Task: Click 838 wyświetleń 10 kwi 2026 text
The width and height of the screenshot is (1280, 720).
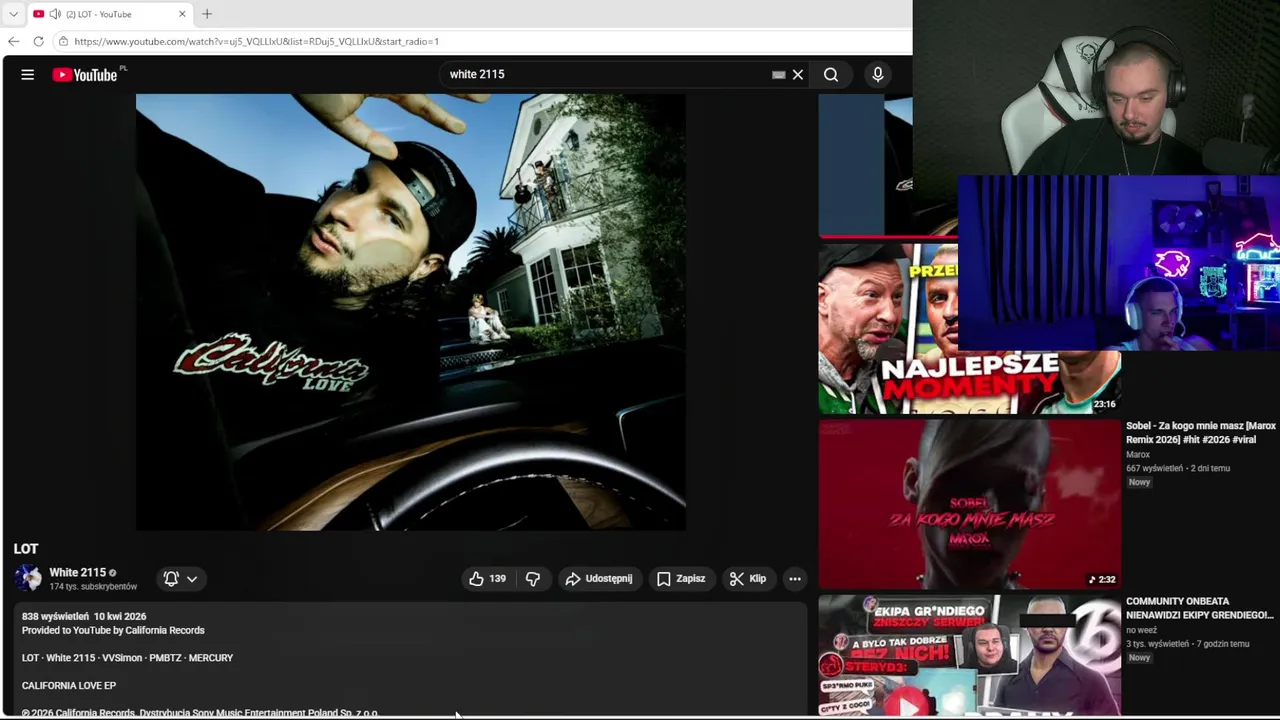Action: 84,617
